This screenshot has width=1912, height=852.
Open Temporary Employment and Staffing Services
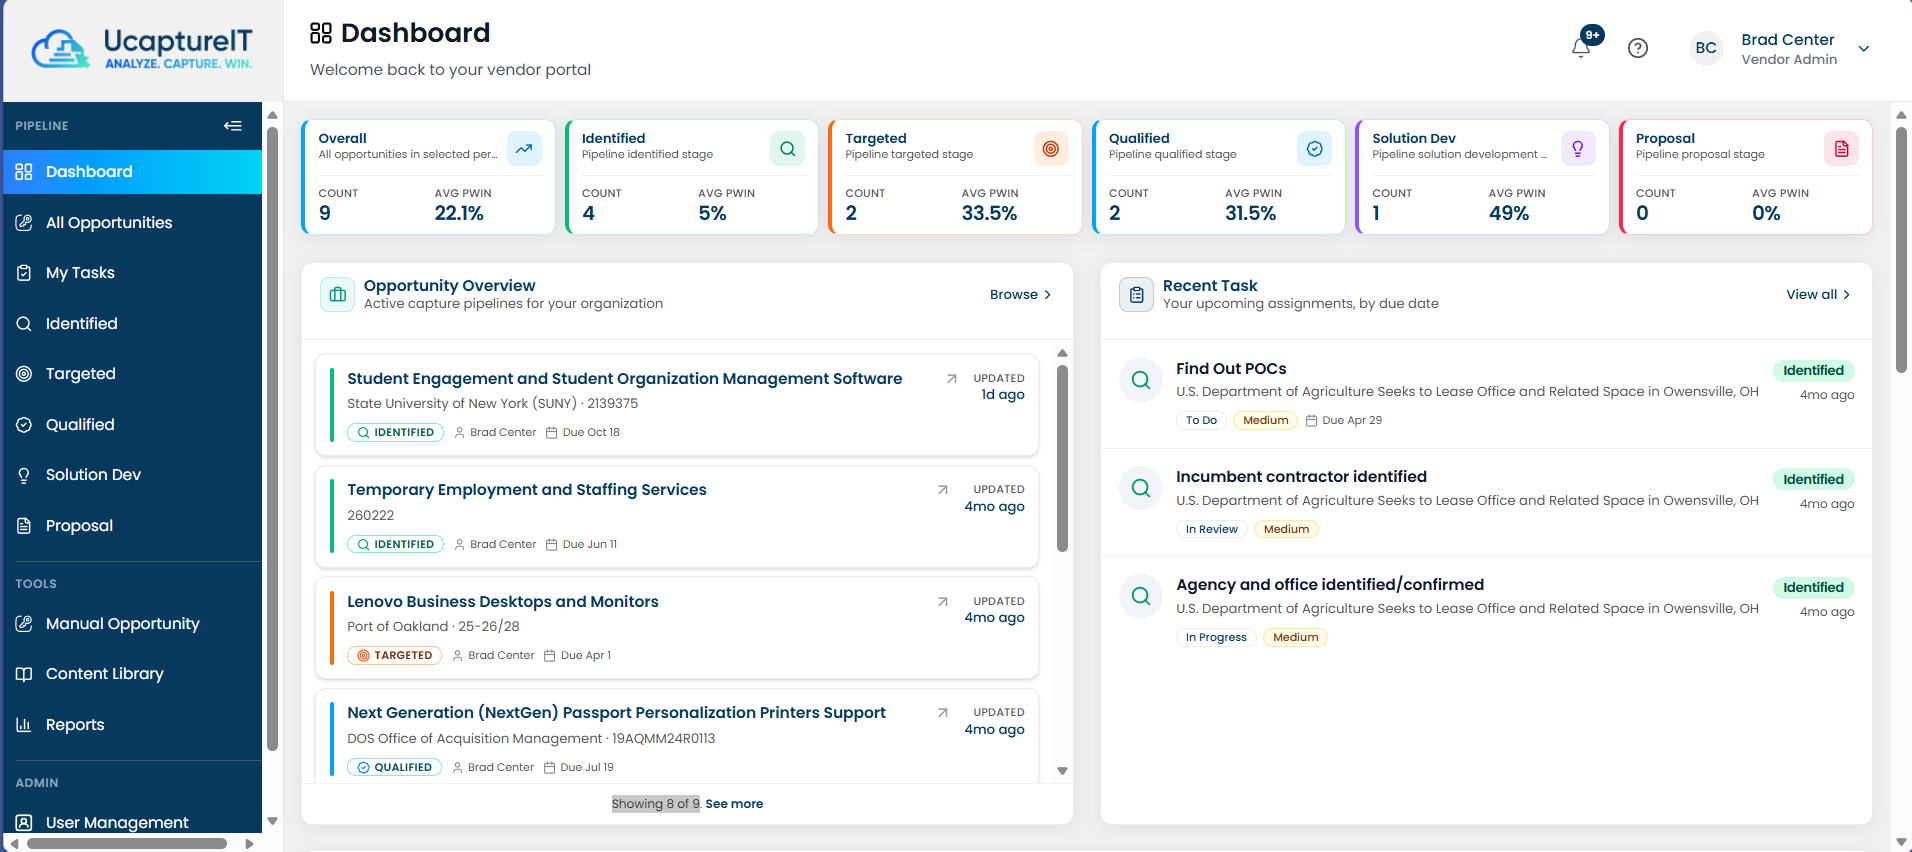coord(527,489)
